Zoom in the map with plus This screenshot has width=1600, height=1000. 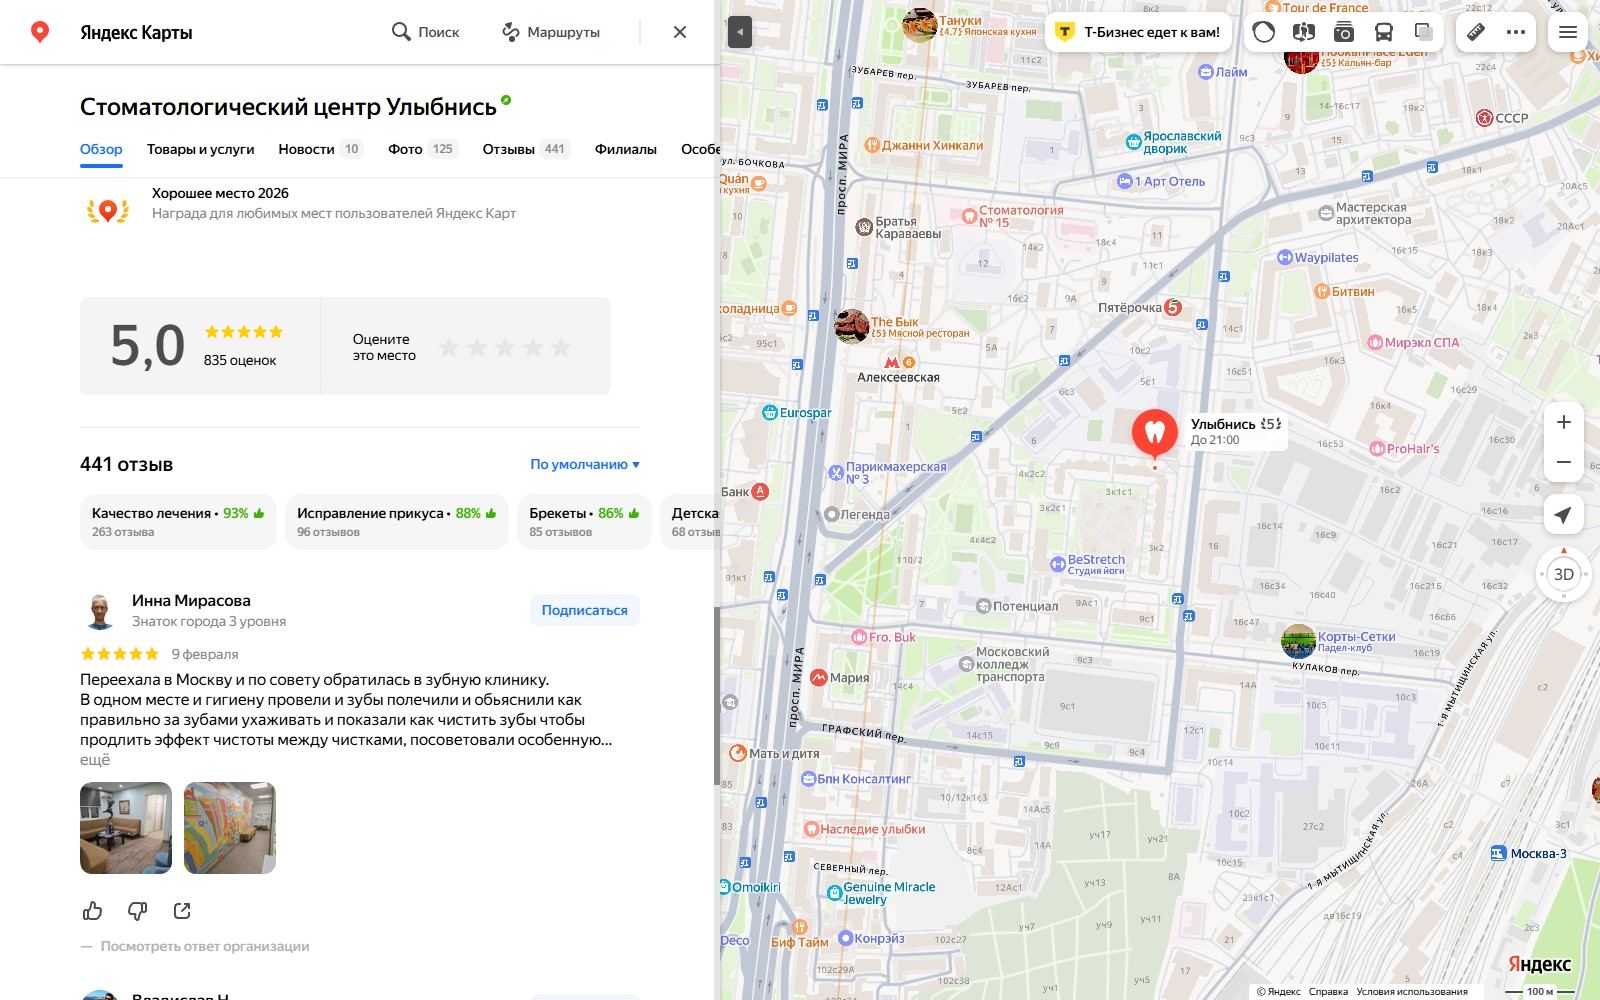pos(1564,422)
